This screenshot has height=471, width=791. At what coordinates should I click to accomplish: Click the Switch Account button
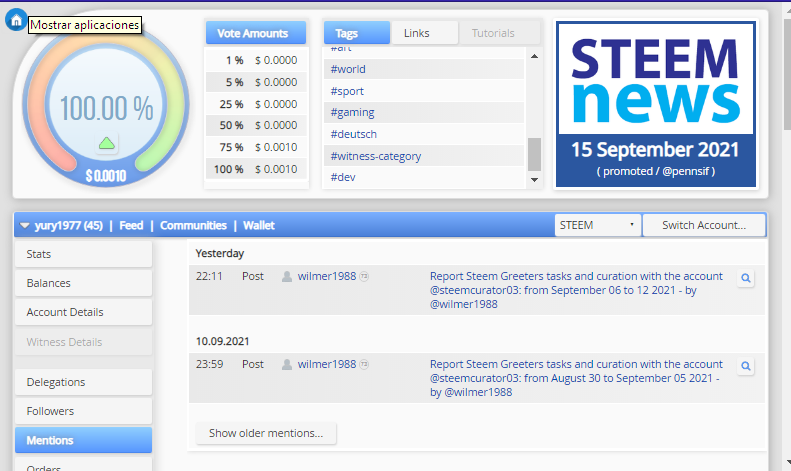pyautogui.click(x=704, y=225)
